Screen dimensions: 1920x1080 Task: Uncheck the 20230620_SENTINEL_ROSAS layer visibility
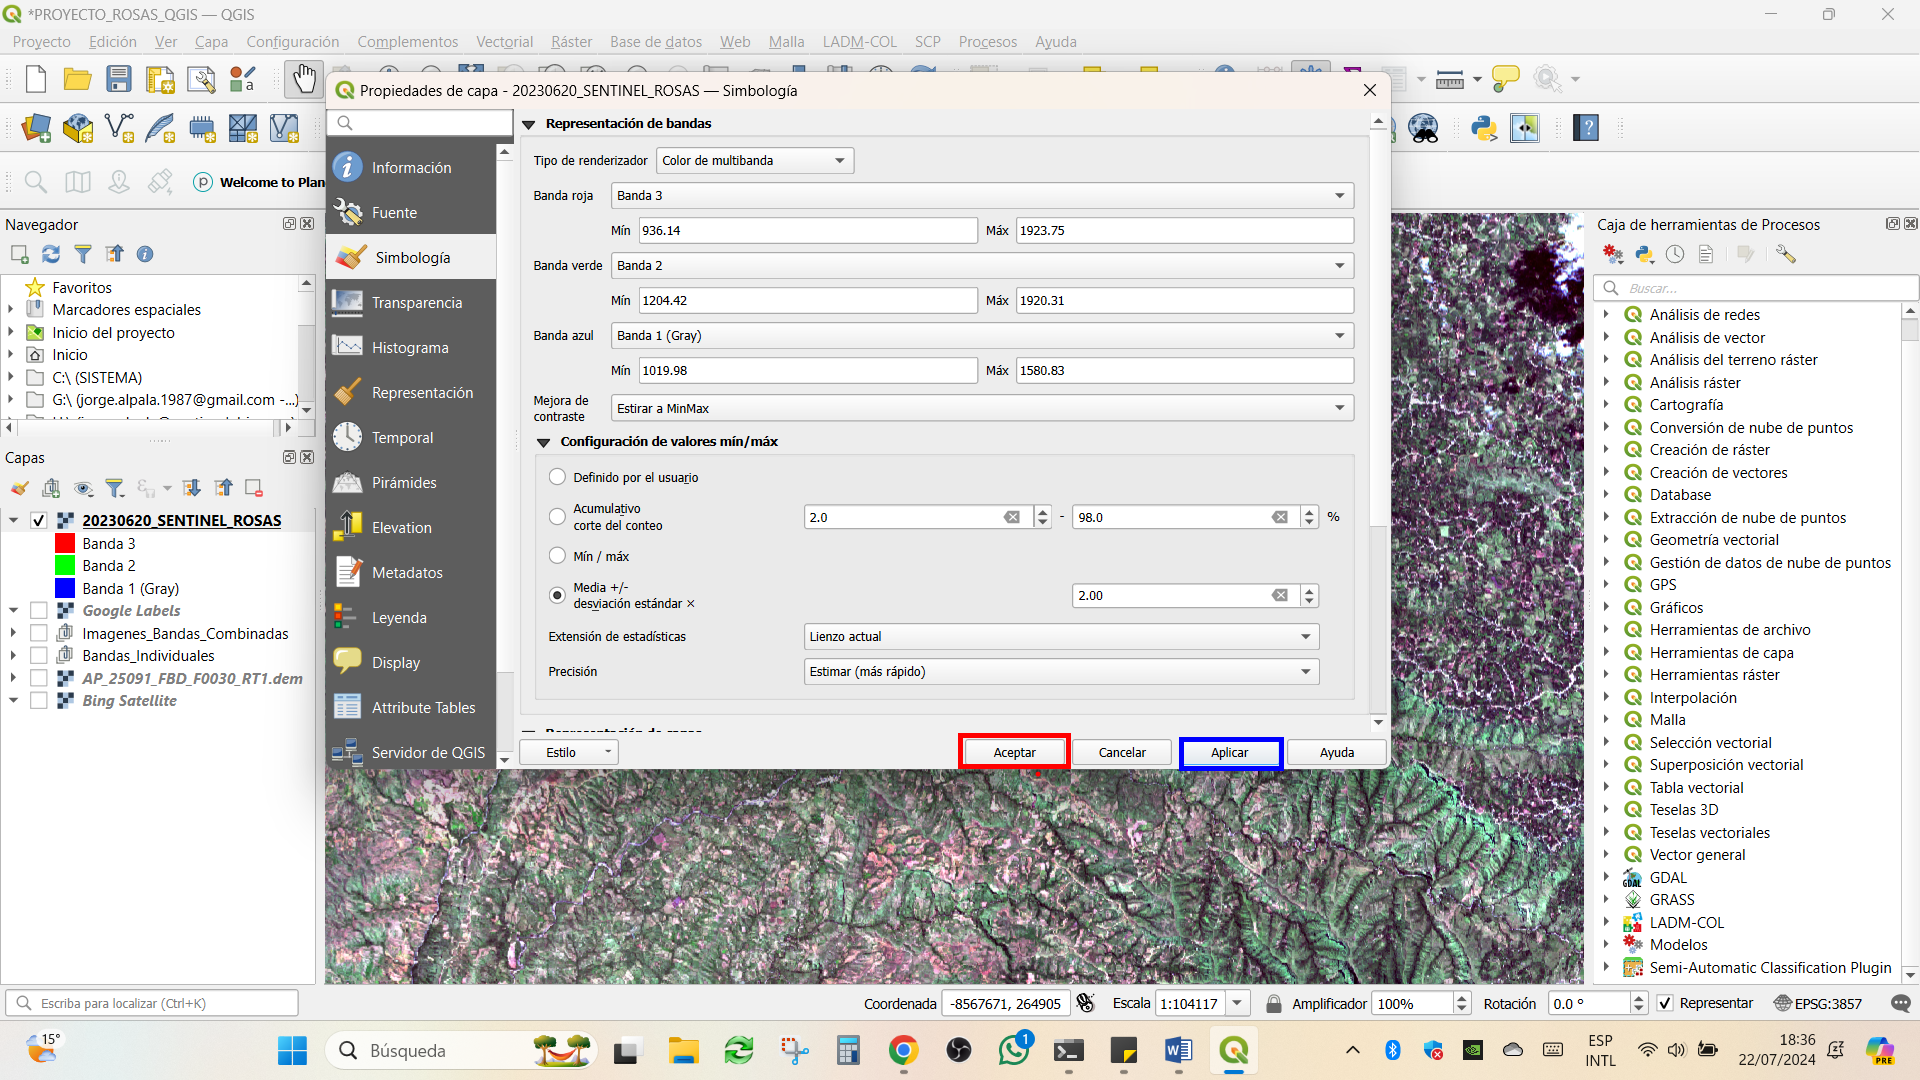click(39, 520)
